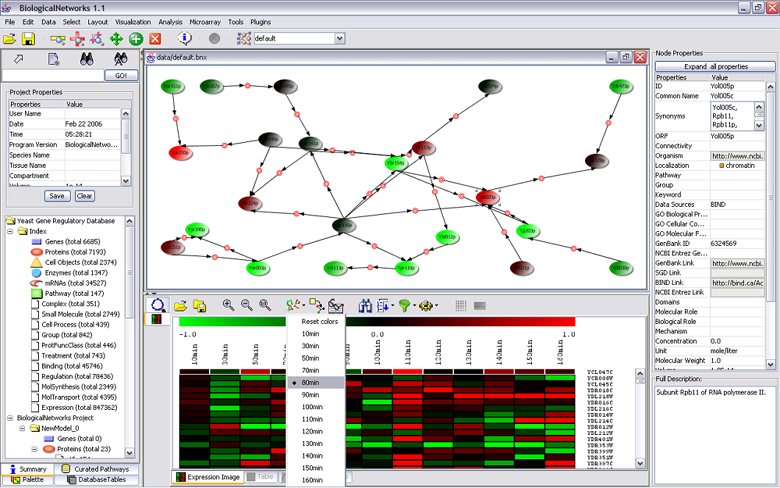Click the microarray save-all folder icon
Viewport: 780px width, 488px height.
[x=199, y=305]
